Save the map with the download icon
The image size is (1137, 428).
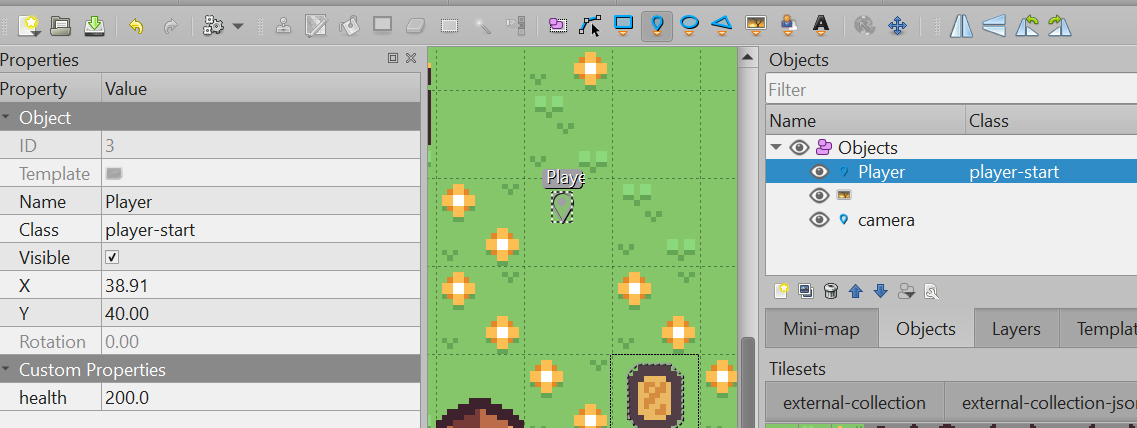[x=94, y=25]
